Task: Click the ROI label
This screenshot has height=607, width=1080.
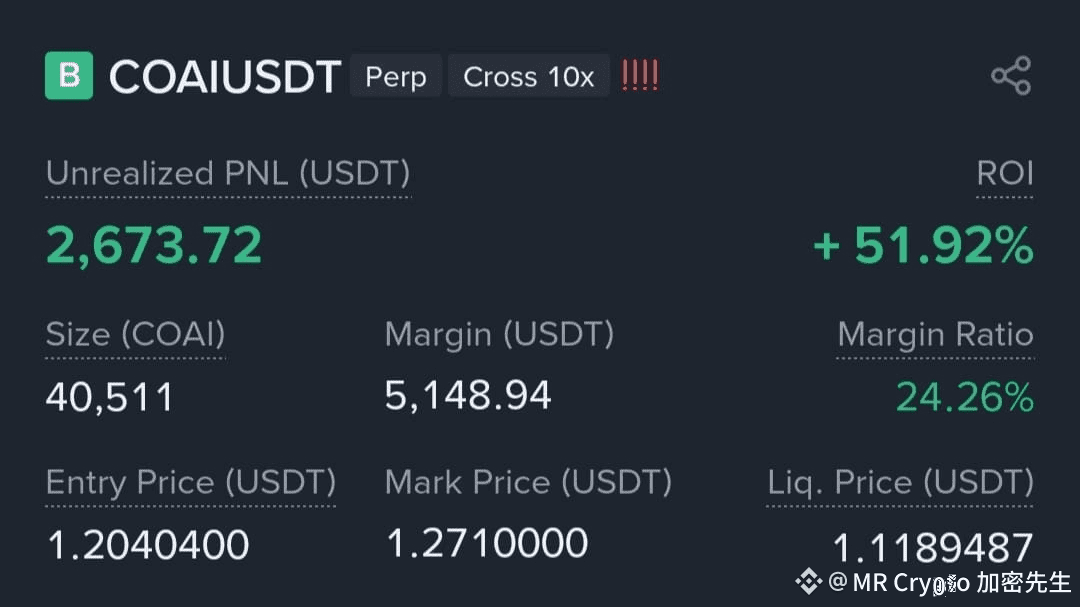Action: click(x=1005, y=173)
